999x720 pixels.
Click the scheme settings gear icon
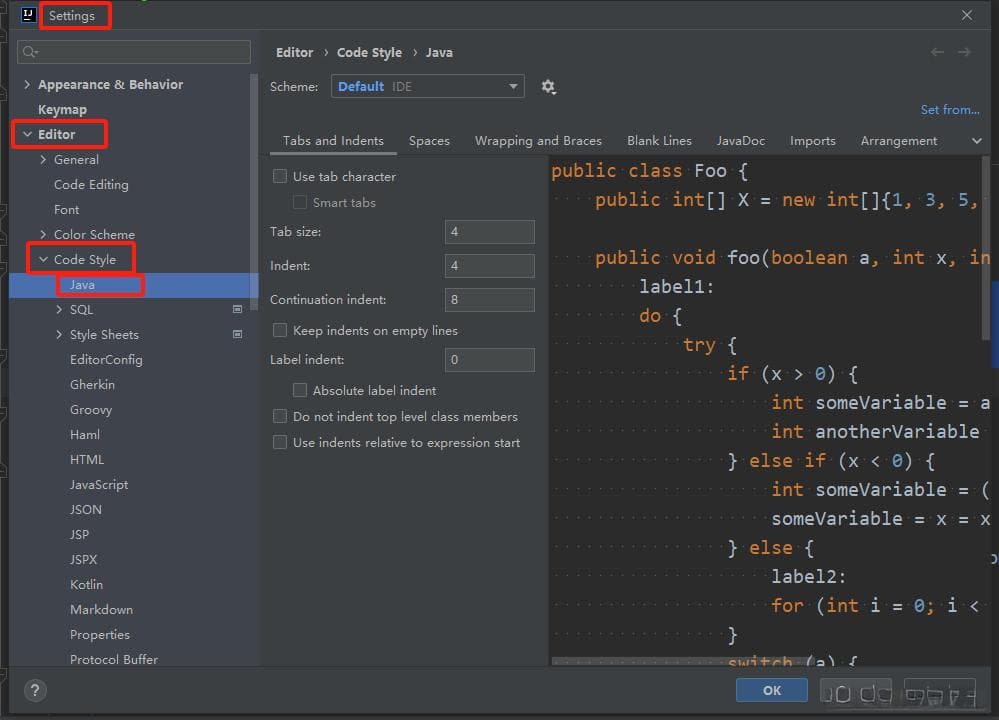point(548,87)
